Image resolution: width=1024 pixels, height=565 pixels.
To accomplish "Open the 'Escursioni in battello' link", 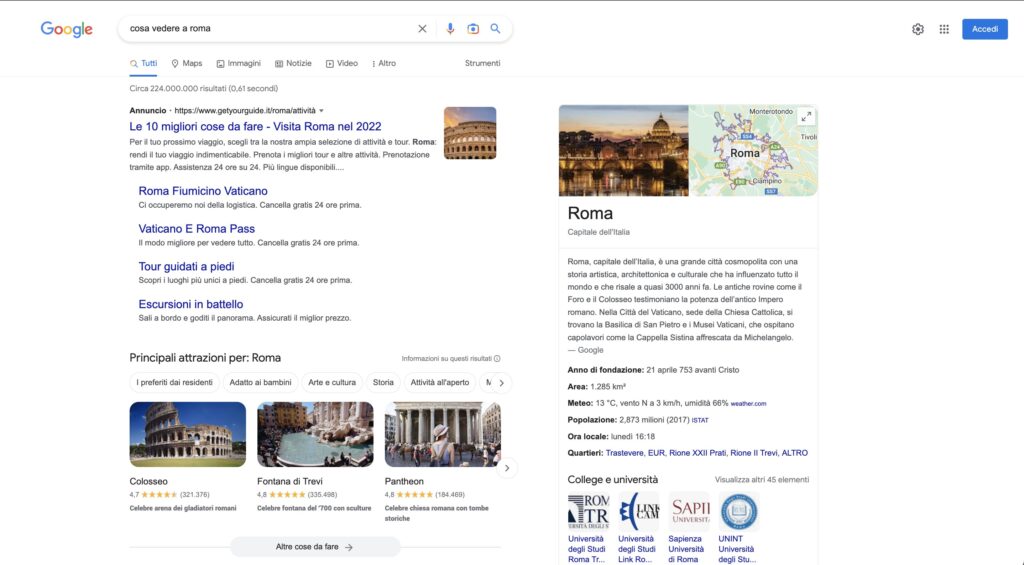I will (x=191, y=304).
